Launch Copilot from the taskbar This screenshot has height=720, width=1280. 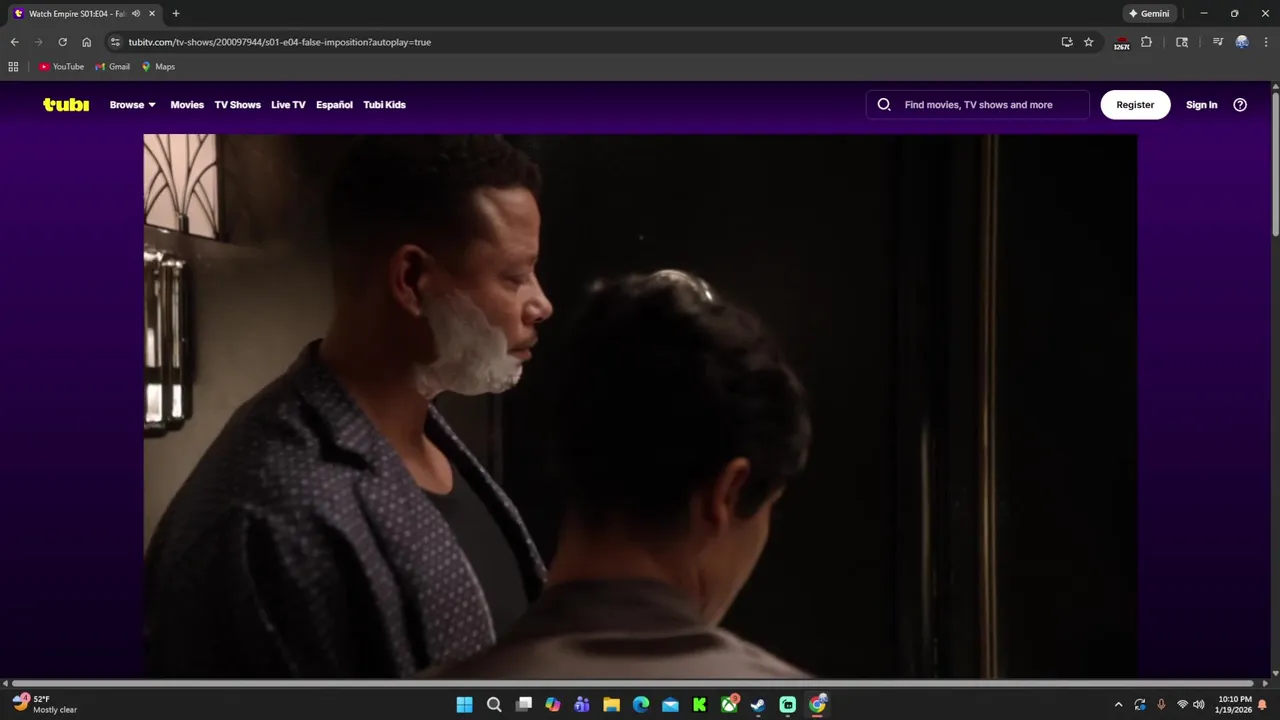coord(553,705)
